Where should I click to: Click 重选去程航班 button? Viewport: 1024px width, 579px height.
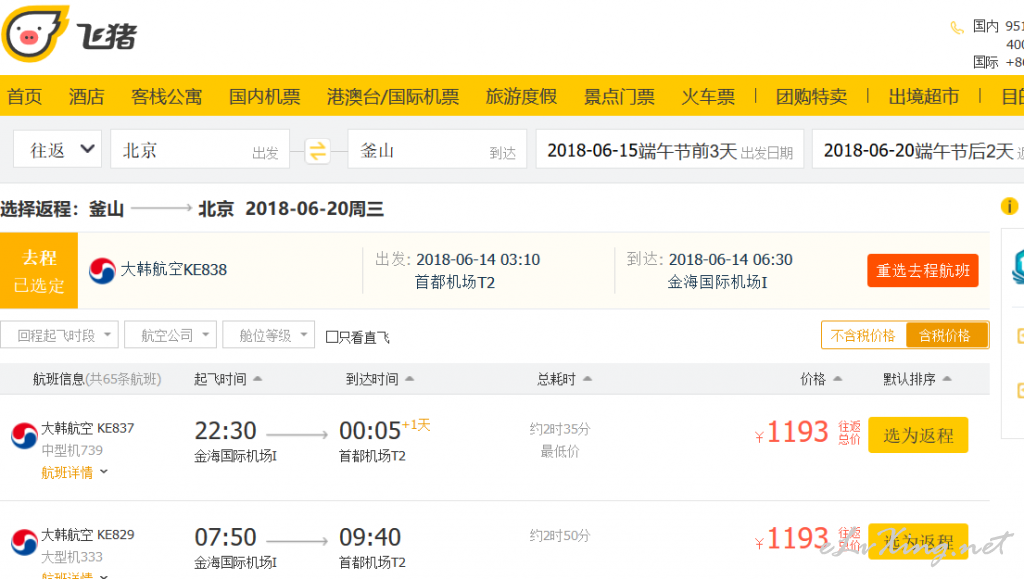pyautogui.click(x=923, y=270)
